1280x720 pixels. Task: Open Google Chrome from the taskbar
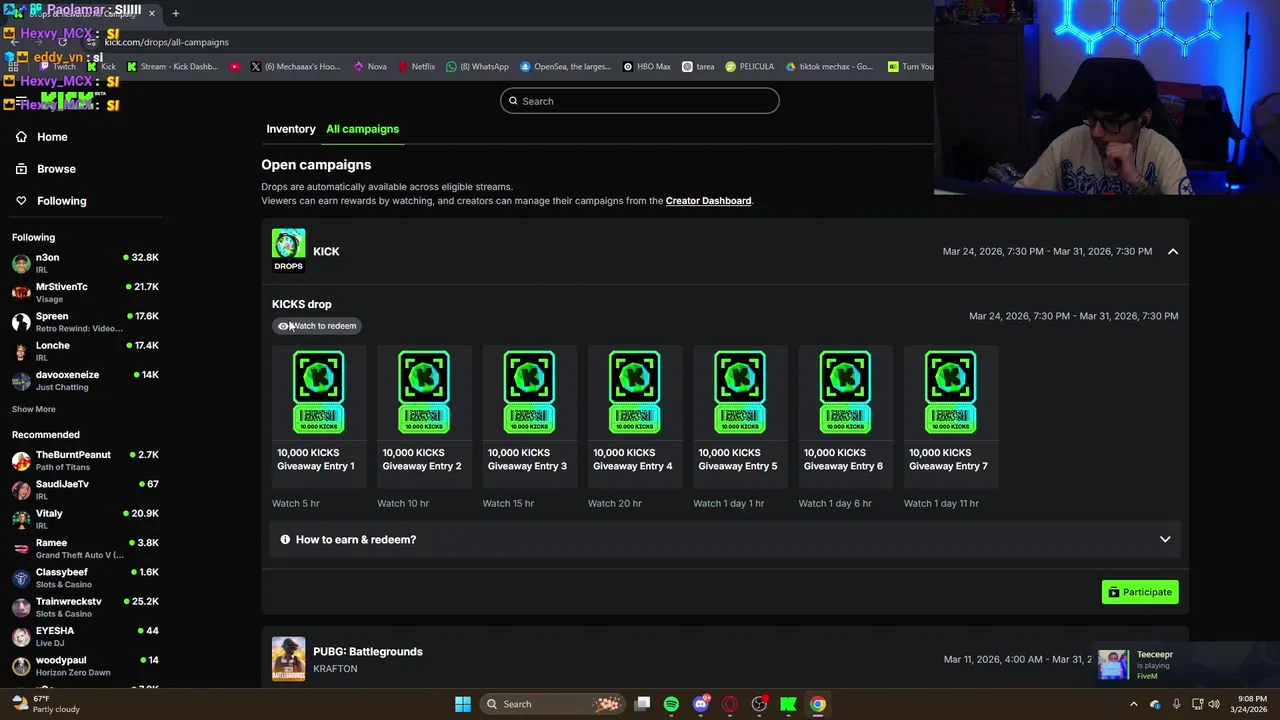(x=818, y=704)
